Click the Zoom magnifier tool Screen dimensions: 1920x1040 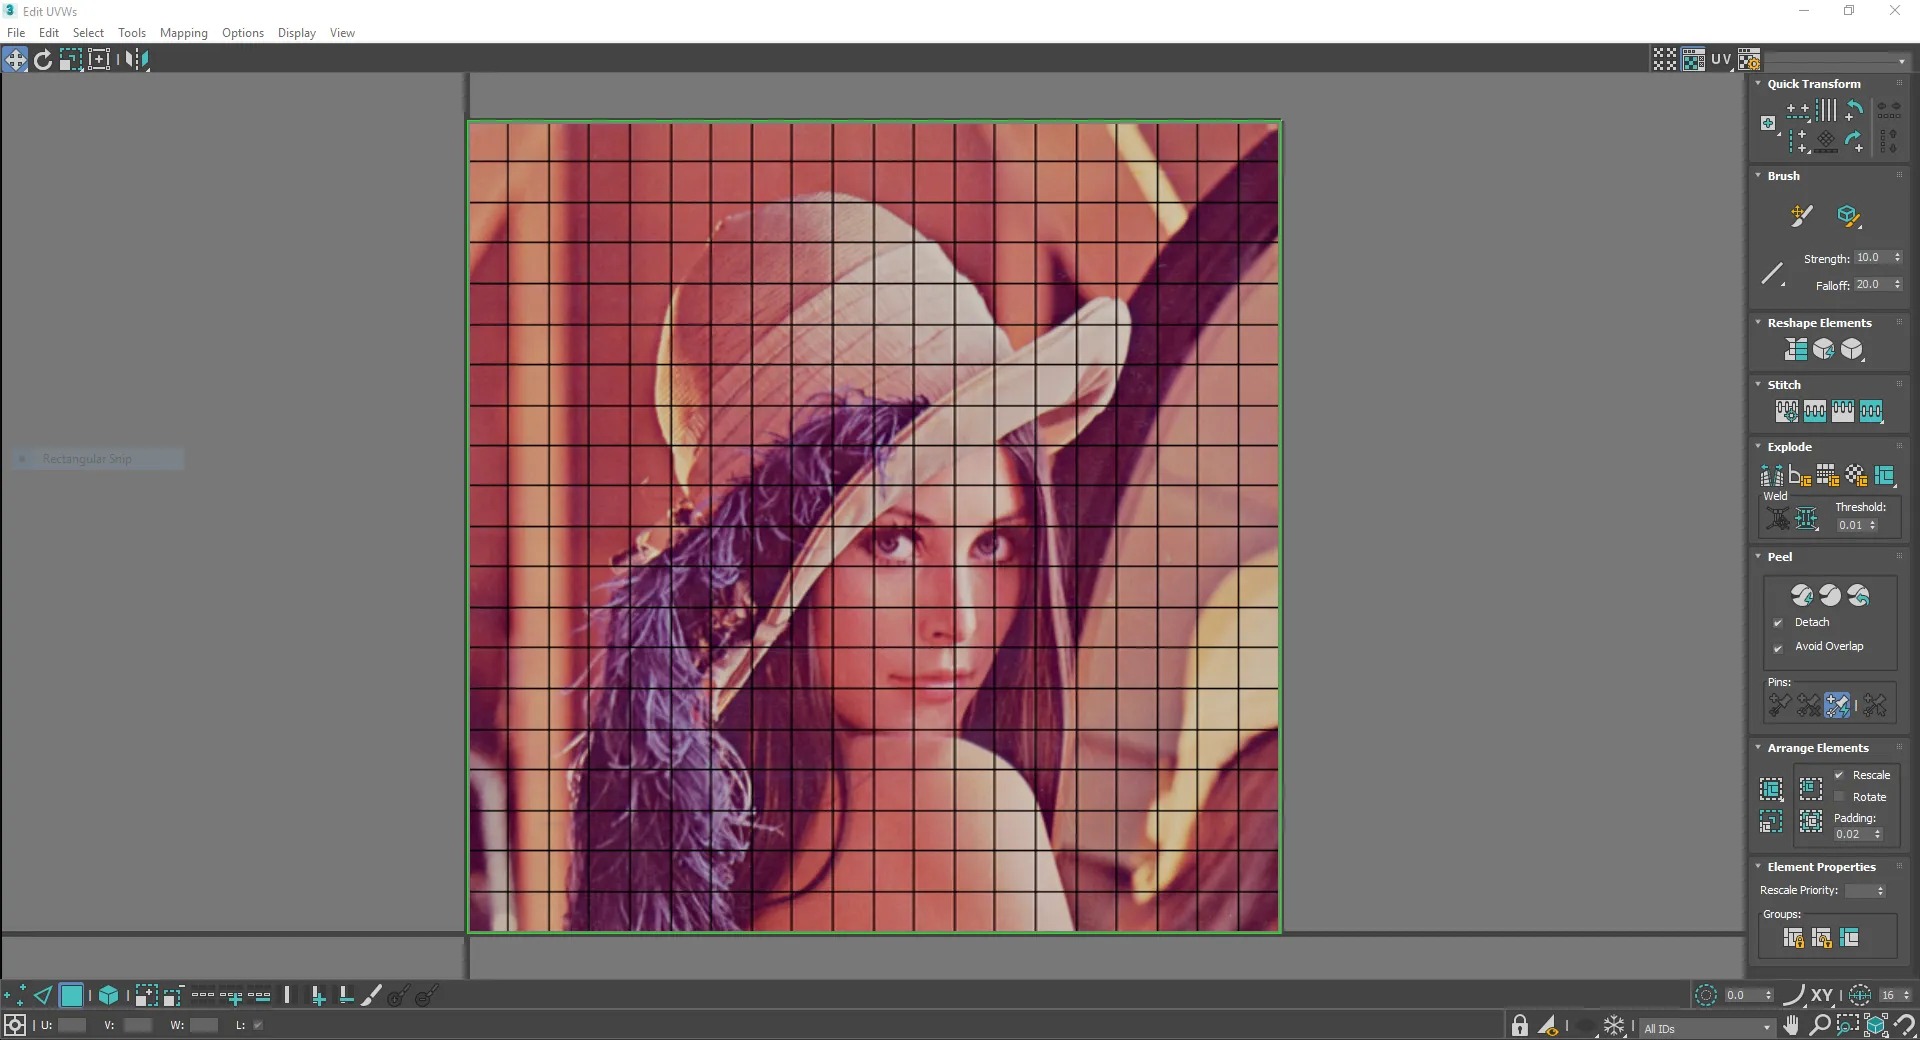(1820, 1025)
